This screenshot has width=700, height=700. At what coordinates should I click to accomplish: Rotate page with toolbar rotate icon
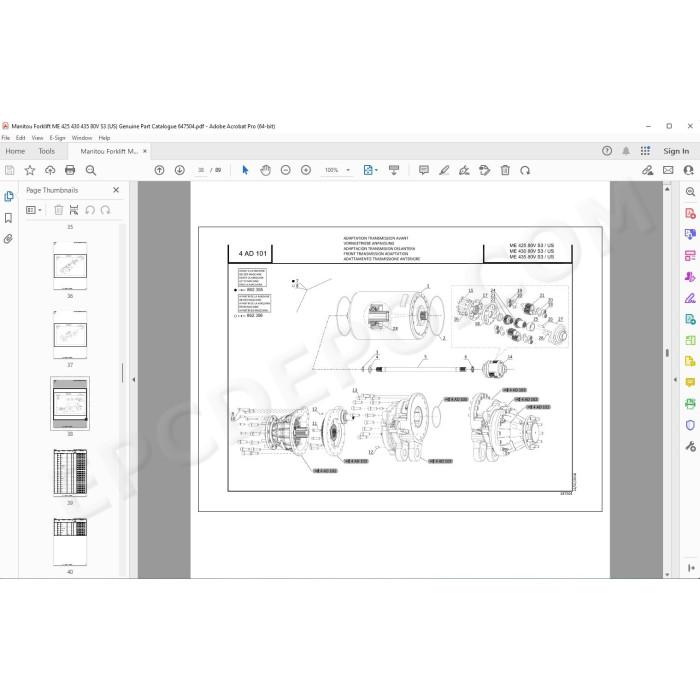coord(525,170)
